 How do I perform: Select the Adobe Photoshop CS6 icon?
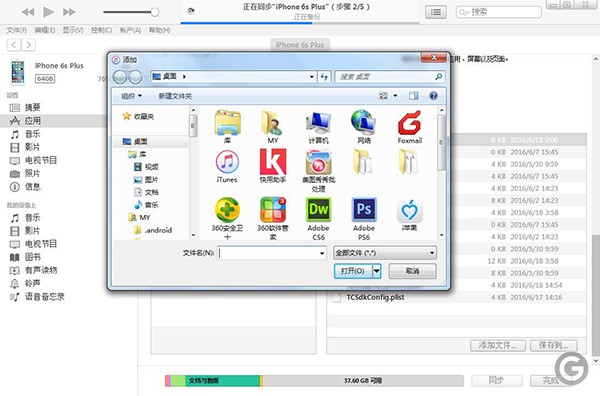coord(364,210)
